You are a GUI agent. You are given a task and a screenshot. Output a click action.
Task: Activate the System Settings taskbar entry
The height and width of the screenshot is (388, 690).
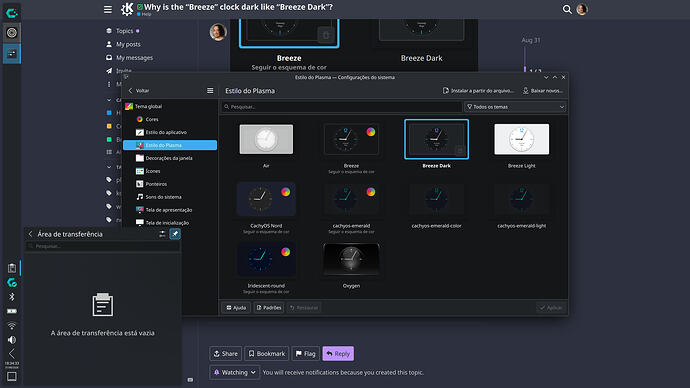point(12,53)
